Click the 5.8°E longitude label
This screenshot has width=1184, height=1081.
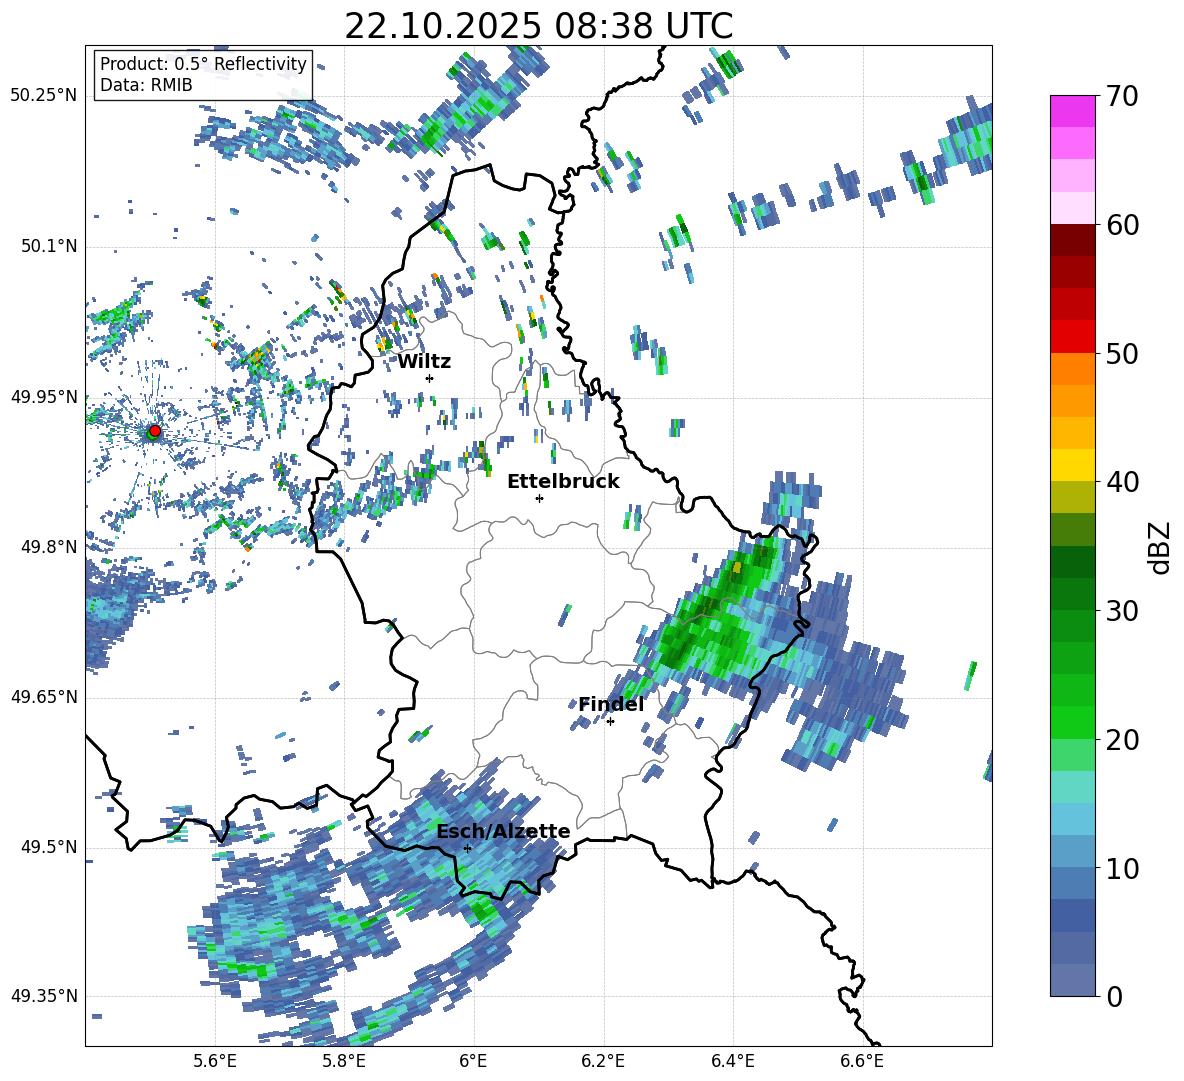coord(344,1061)
